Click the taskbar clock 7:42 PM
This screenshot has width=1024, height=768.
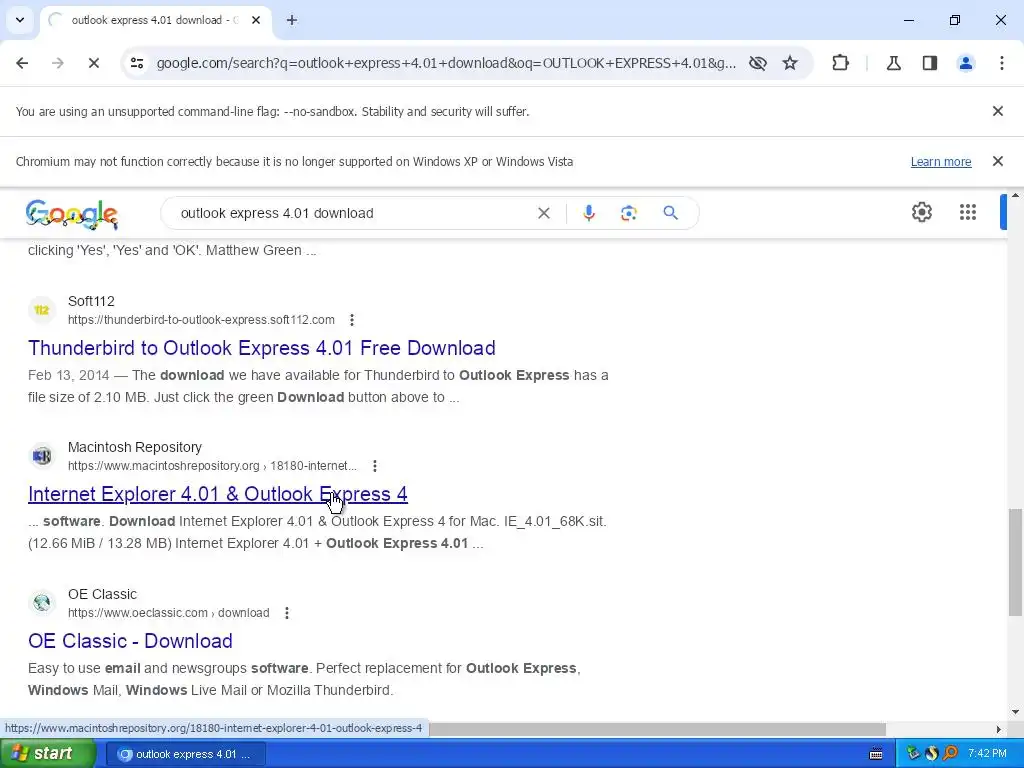pyautogui.click(x=987, y=754)
